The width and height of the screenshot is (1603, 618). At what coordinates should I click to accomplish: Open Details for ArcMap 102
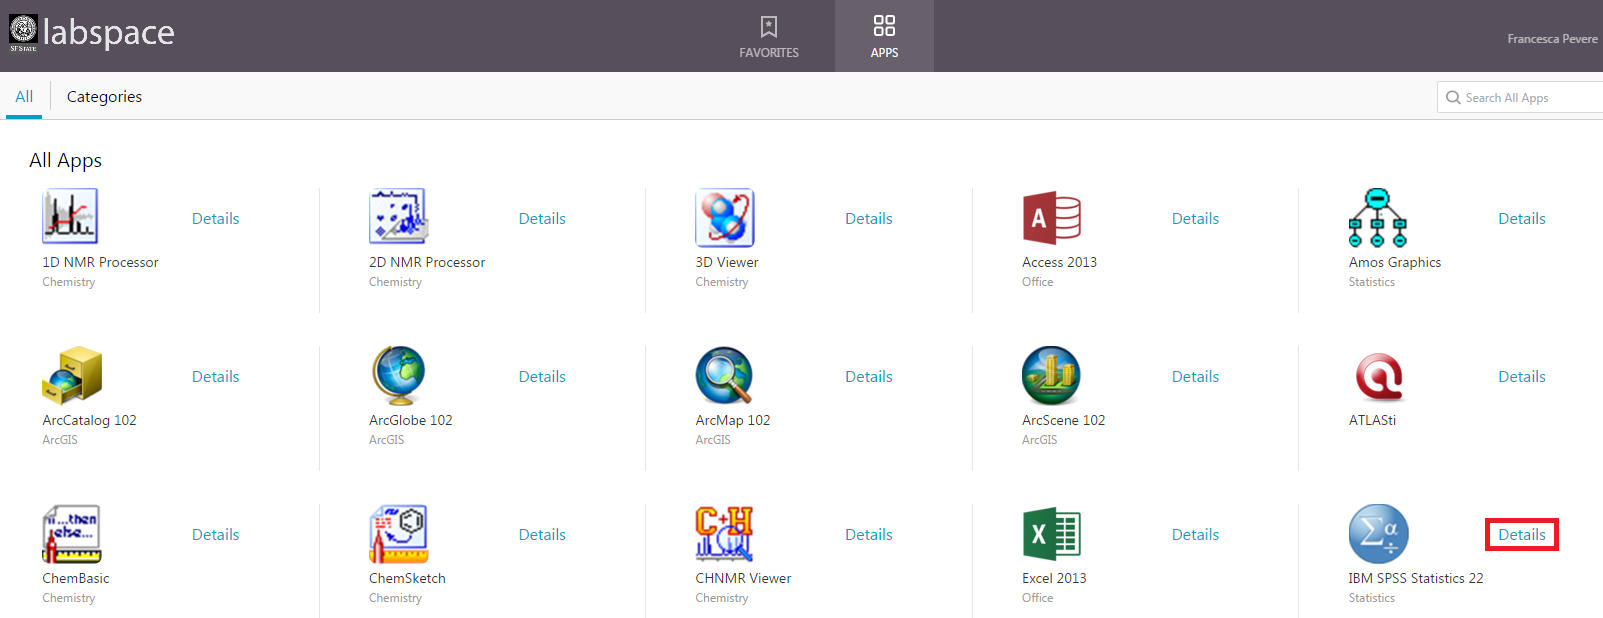[x=869, y=376]
